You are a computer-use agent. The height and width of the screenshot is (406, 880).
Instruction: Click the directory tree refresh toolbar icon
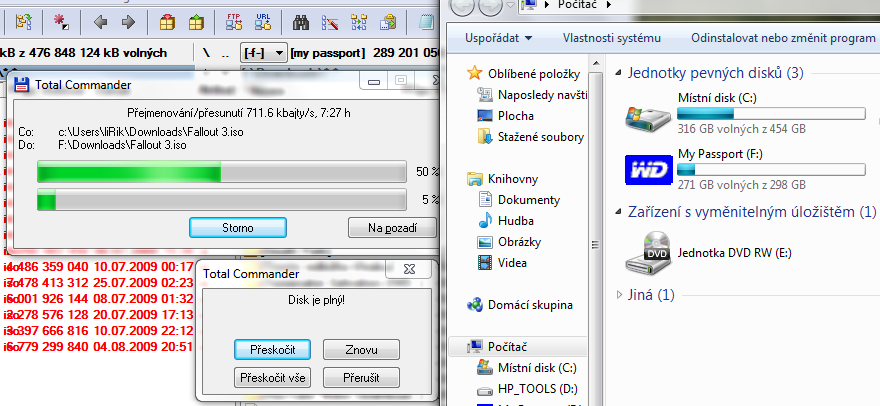tap(24, 22)
